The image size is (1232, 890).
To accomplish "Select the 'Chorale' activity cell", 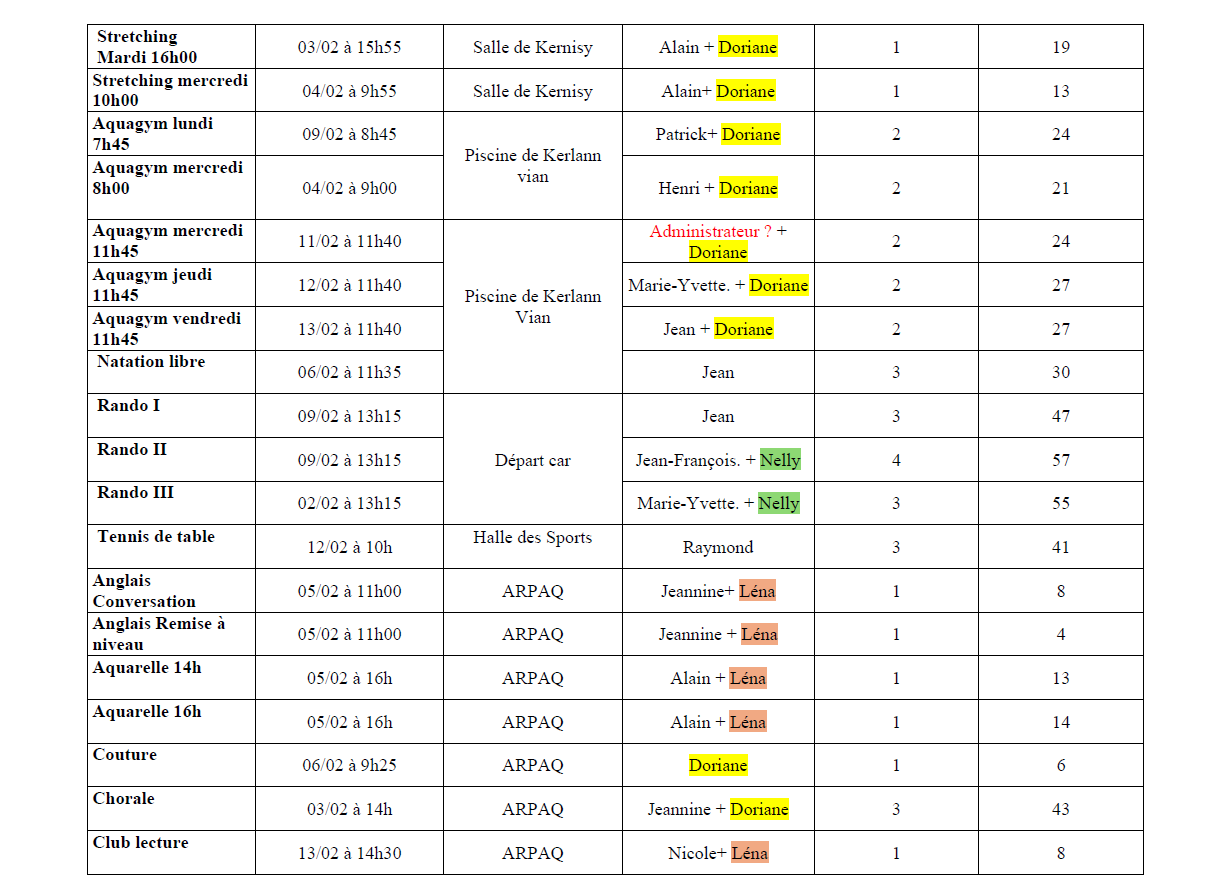I will (x=124, y=799).
